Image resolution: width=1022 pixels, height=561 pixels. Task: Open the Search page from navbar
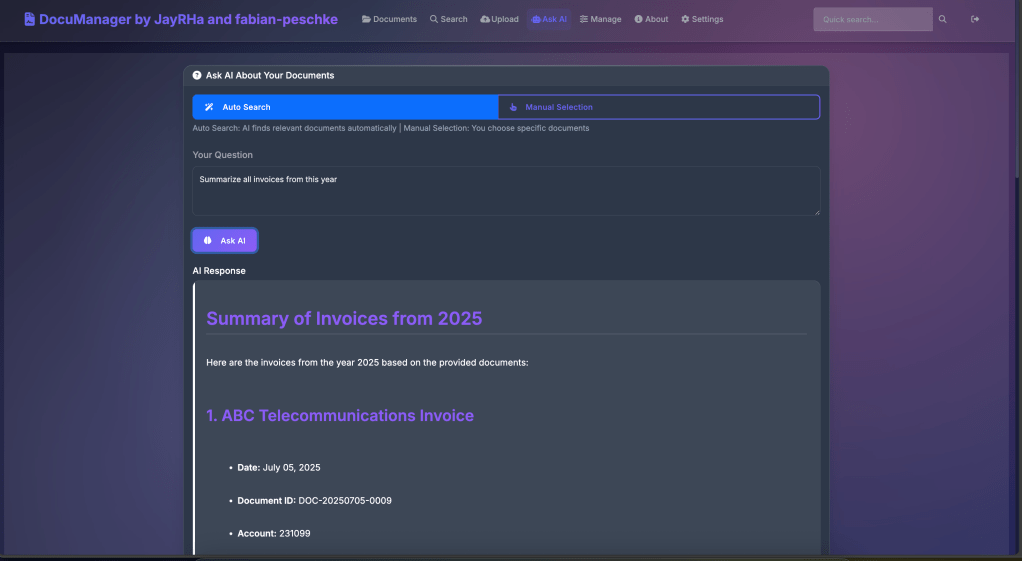pyautogui.click(x=448, y=19)
